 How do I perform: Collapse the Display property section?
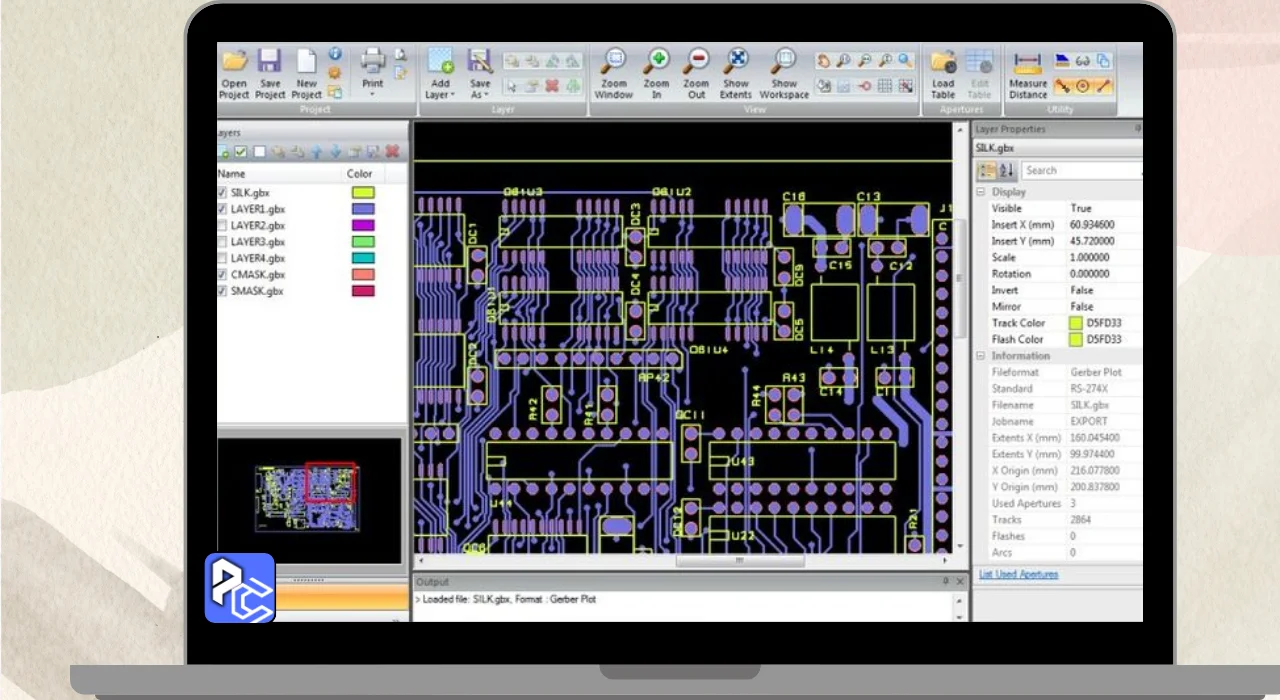(981, 192)
